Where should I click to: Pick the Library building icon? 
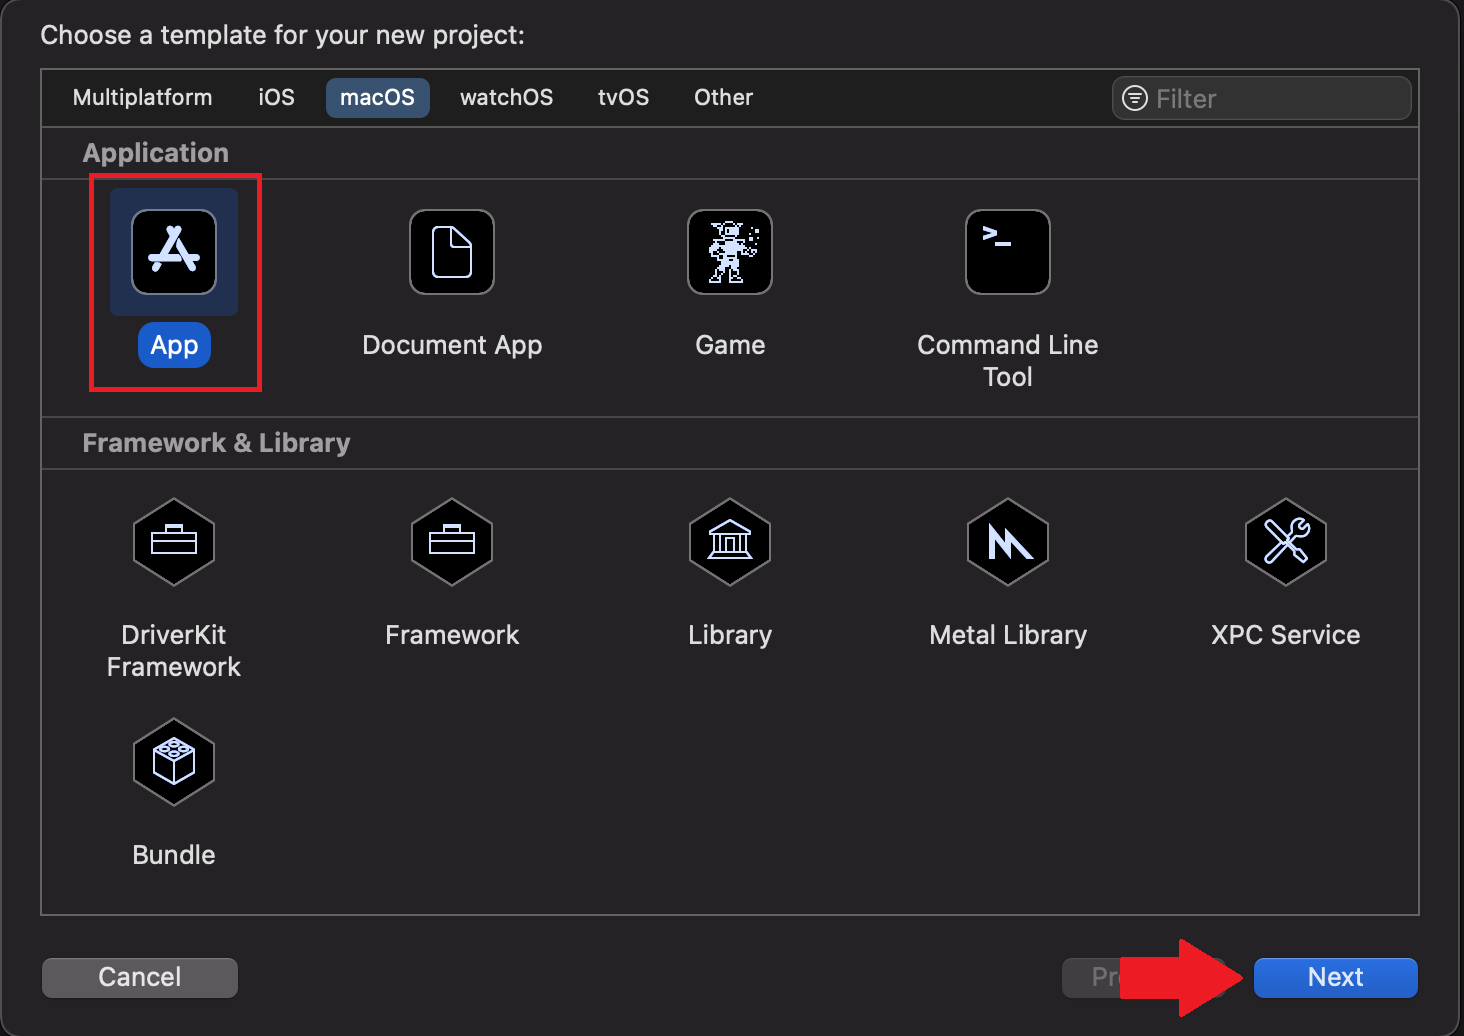click(x=730, y=542)
